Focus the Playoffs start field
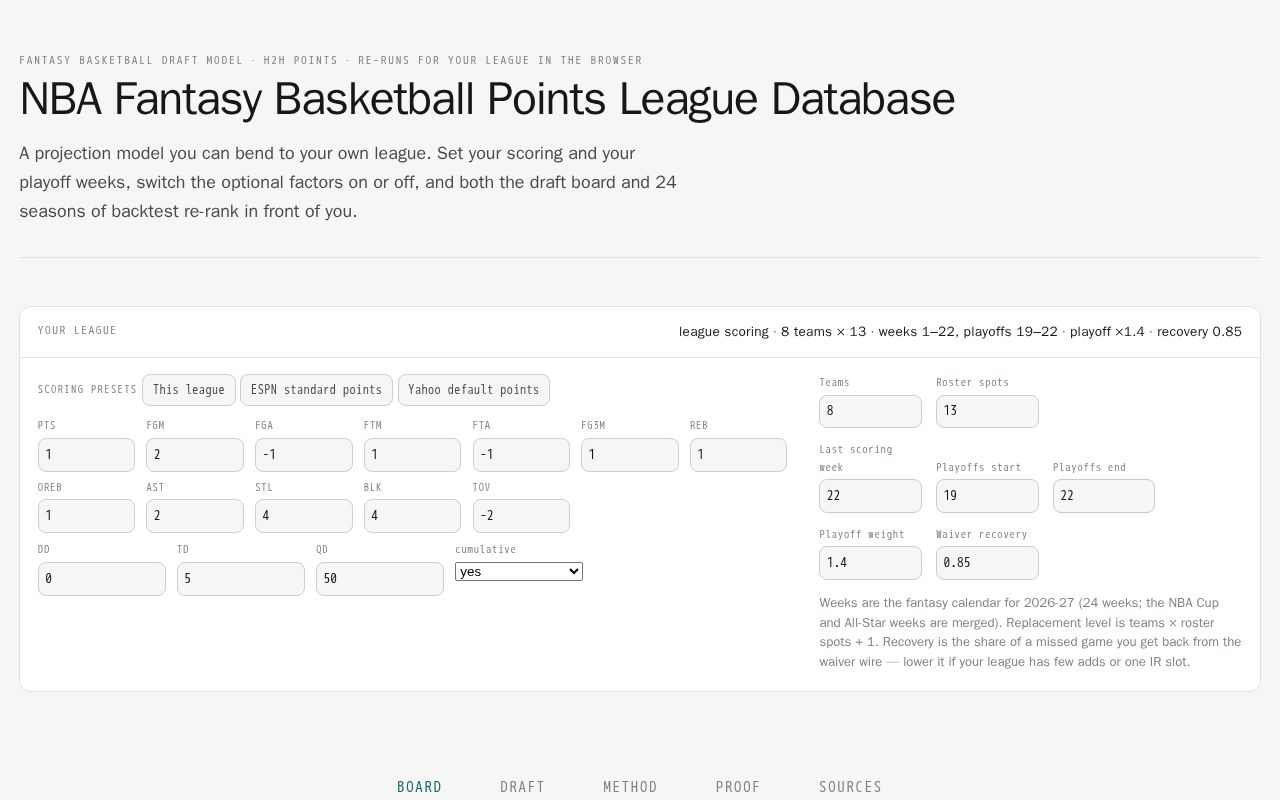This screenshot has width=1280, height=800. click(987, 496)
